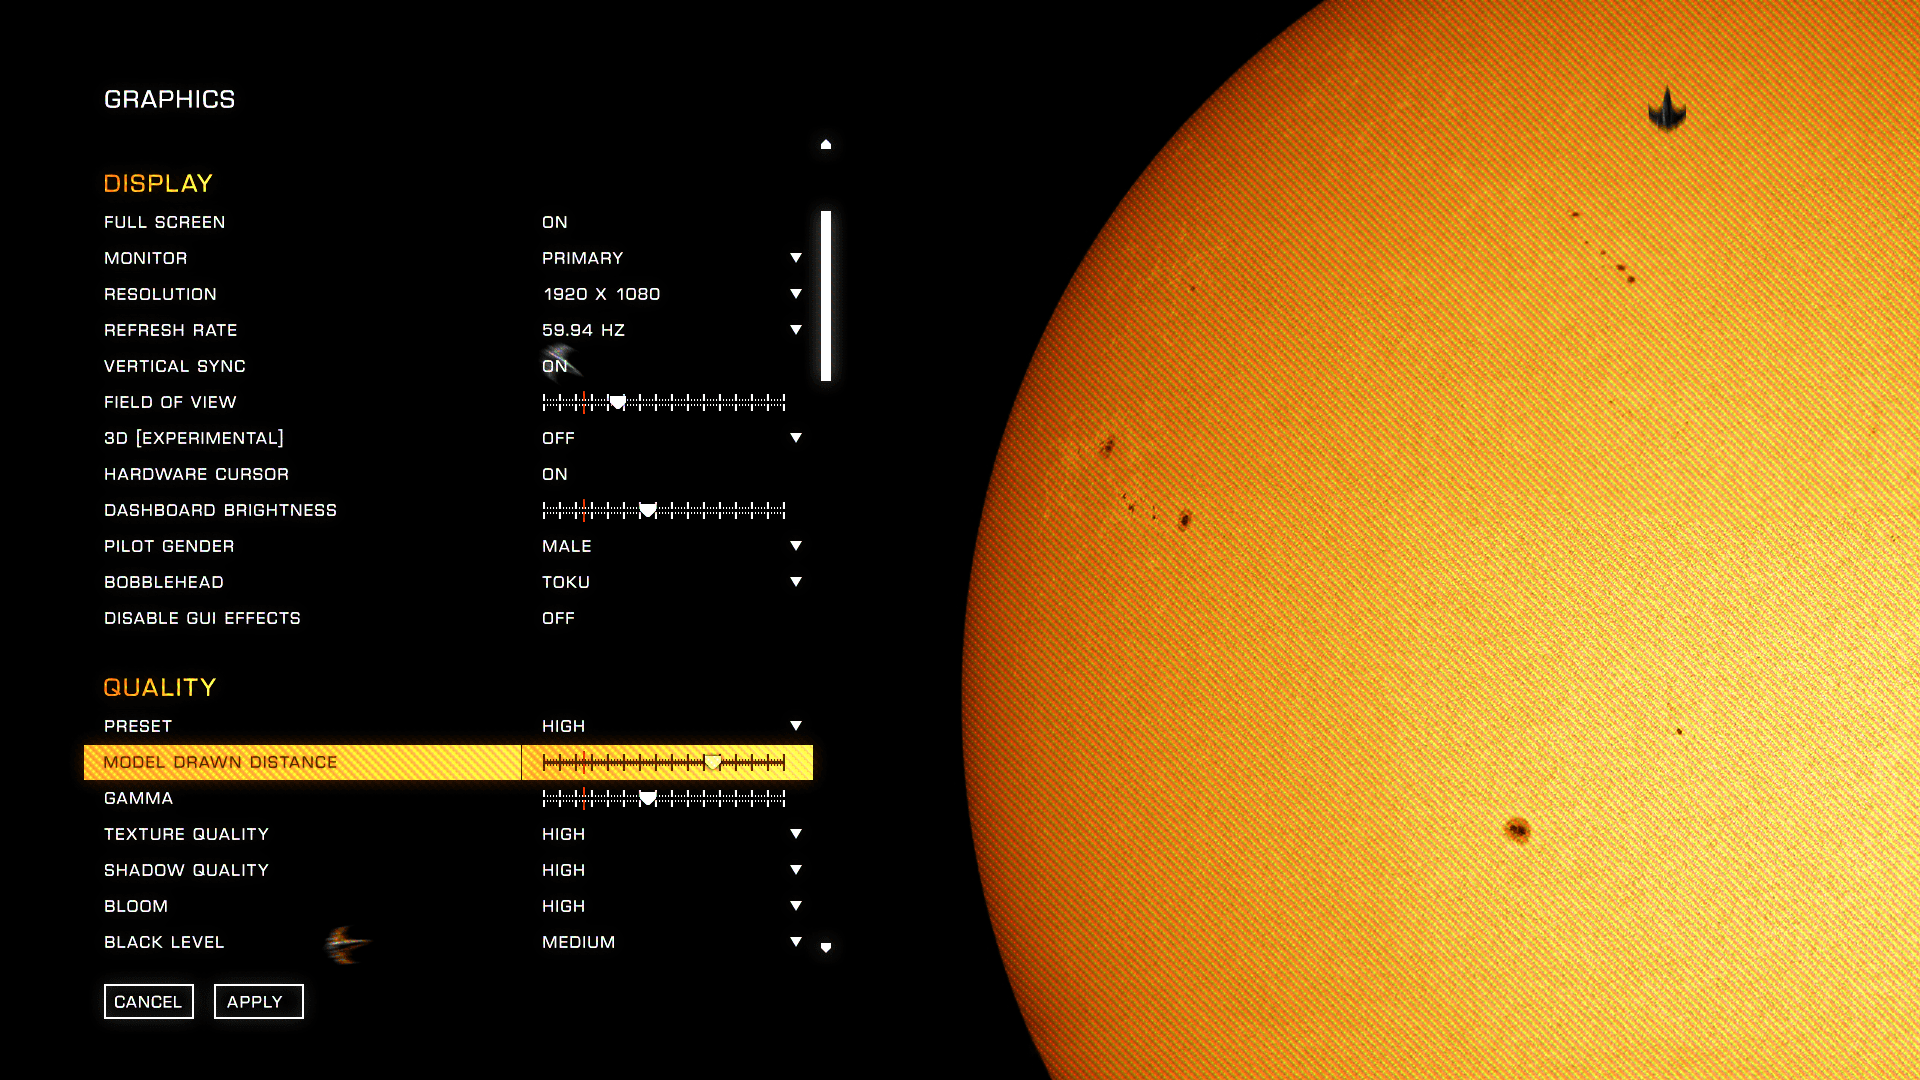Viewport: 1920px width, 1080px height.
Task: Toggle the Full Screen ON value
Action: click(x=555, y=222)
